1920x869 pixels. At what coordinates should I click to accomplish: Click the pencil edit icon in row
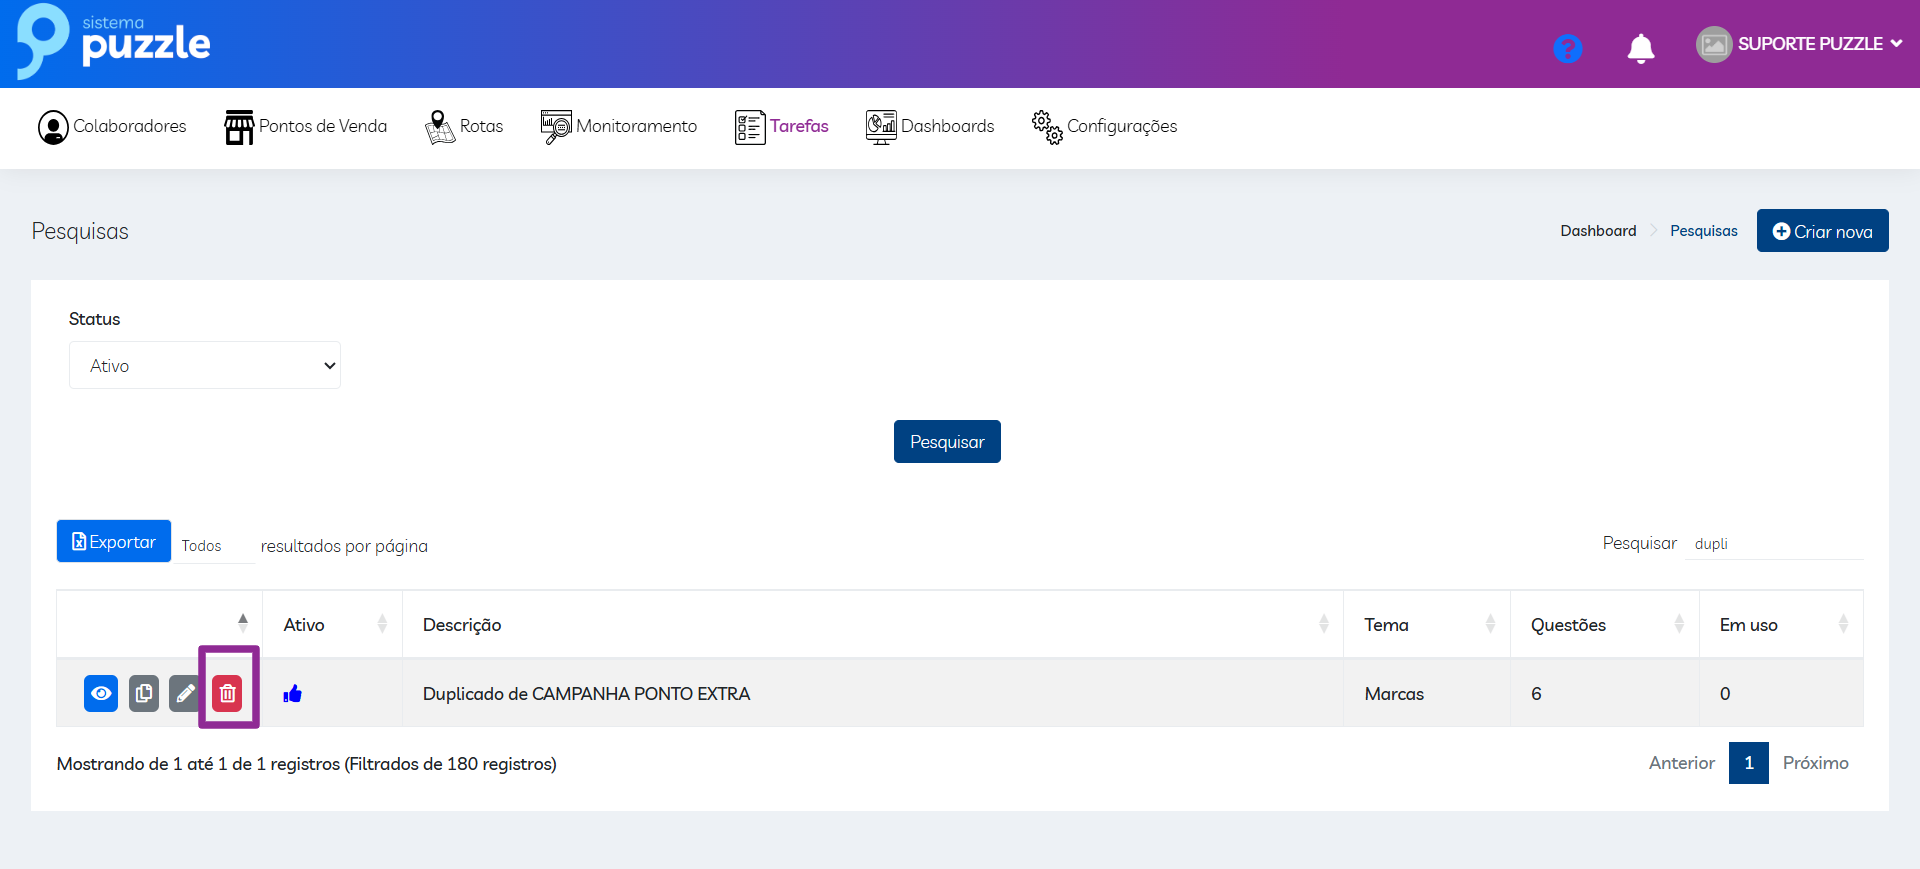[185, 693]
